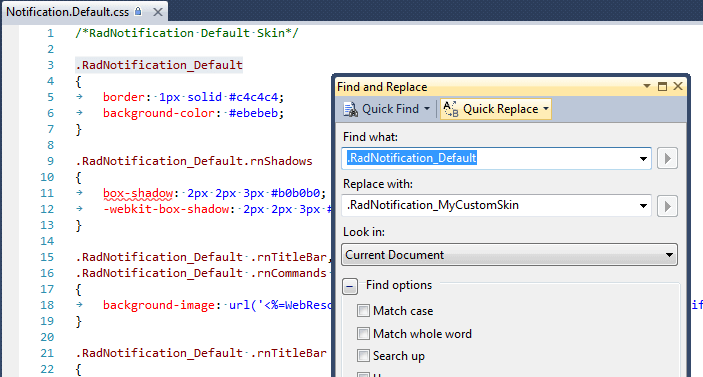Click the #ebebeb color value
This screenshot has width=703, height=377.
click(253, 113)
